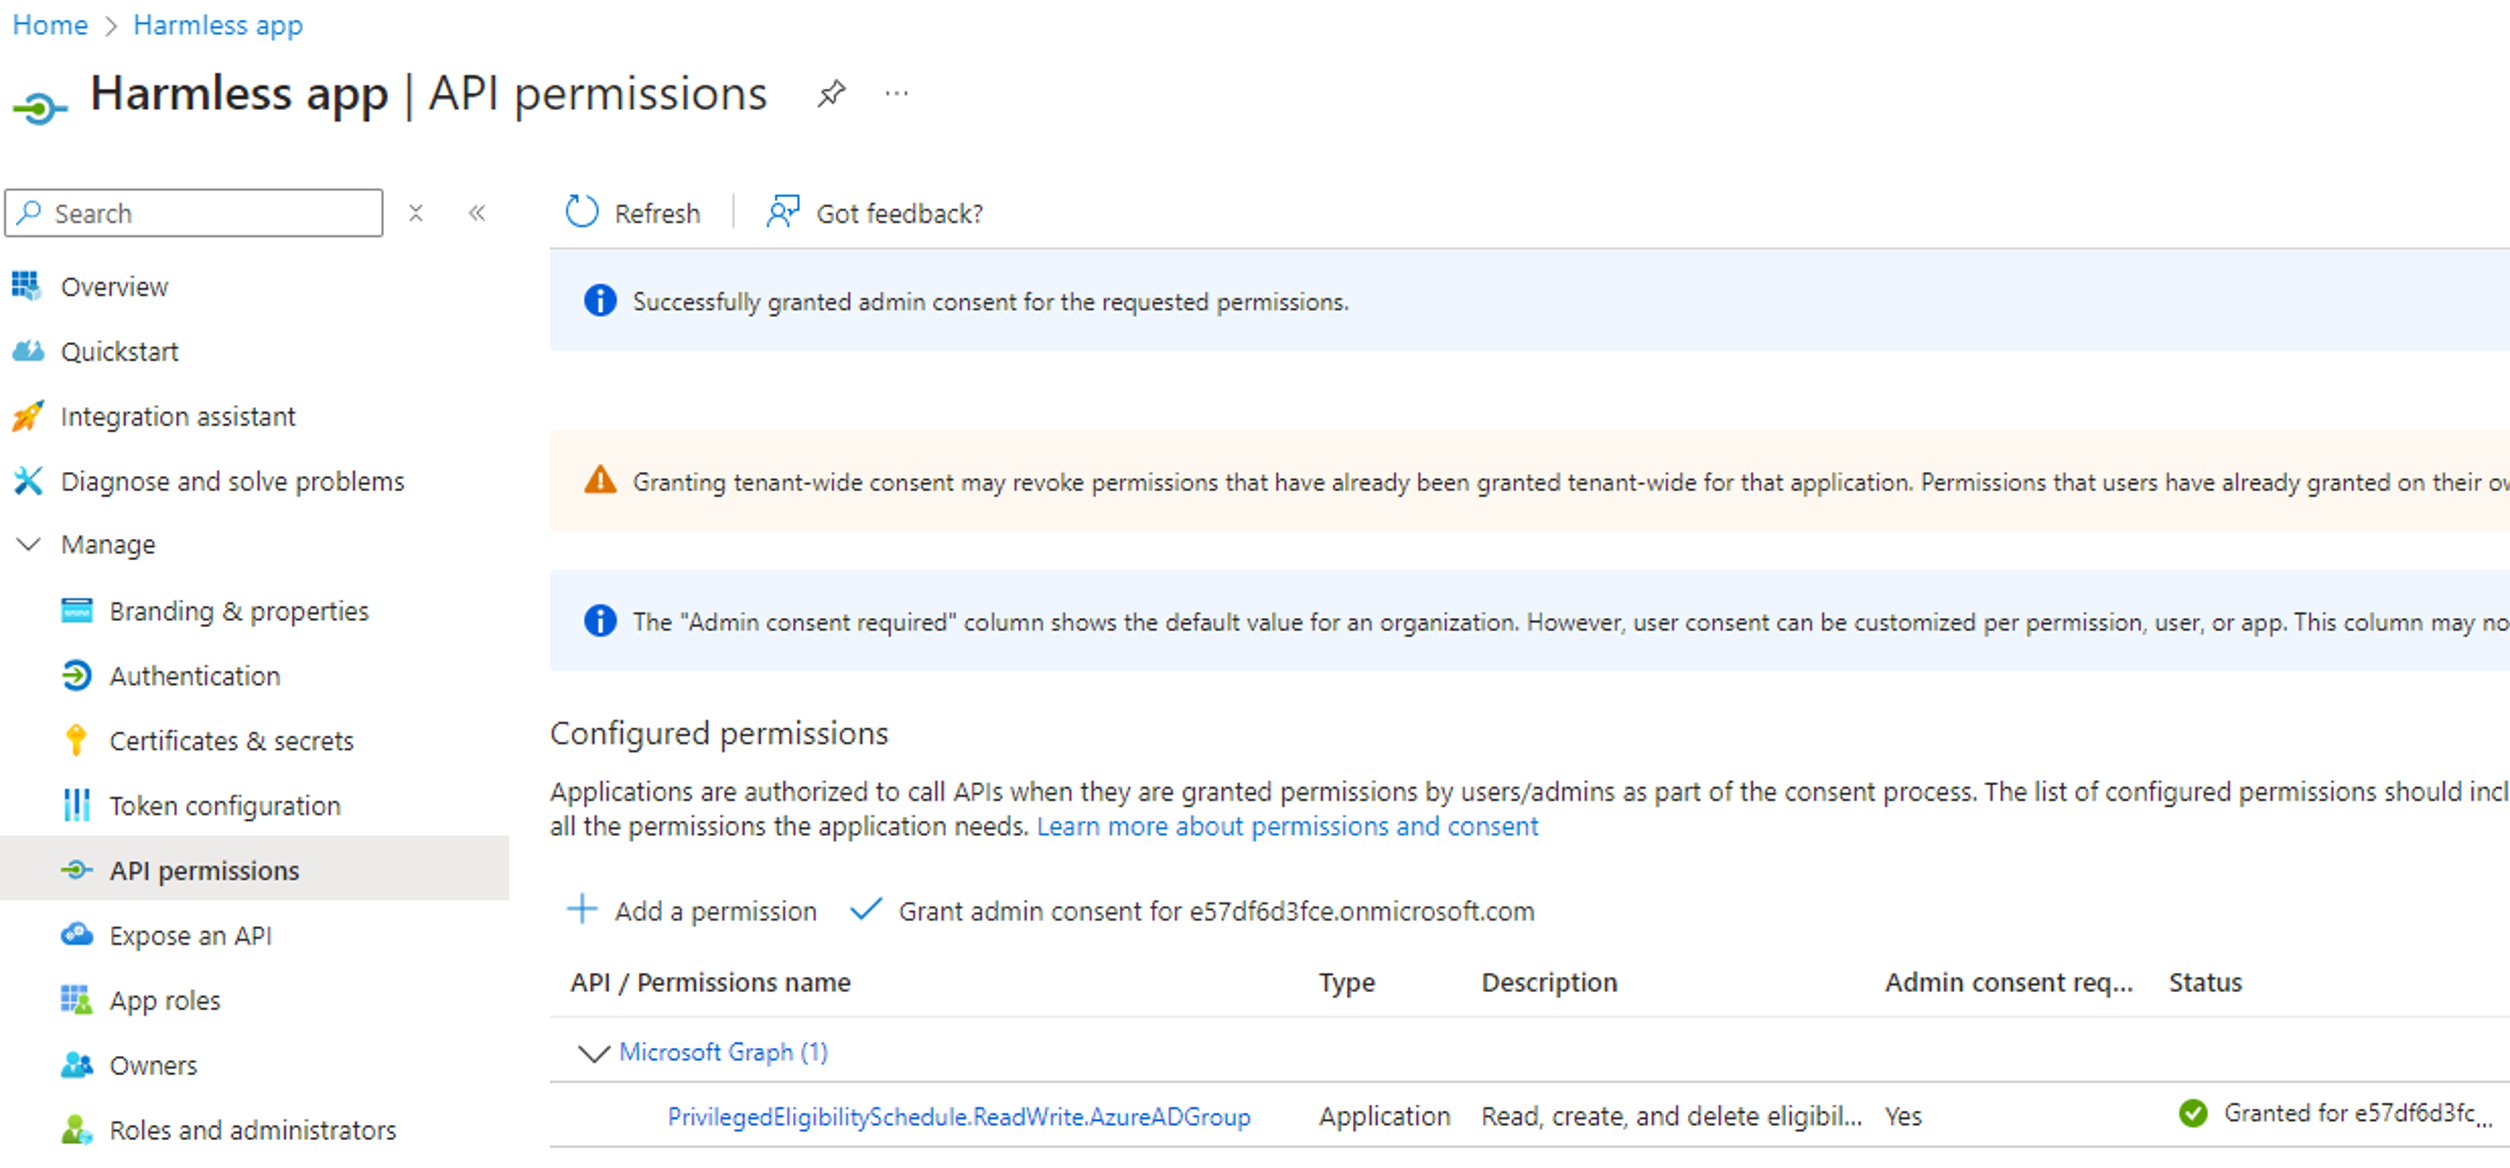Click the App roles grid icon

[x=76, y=1000]
